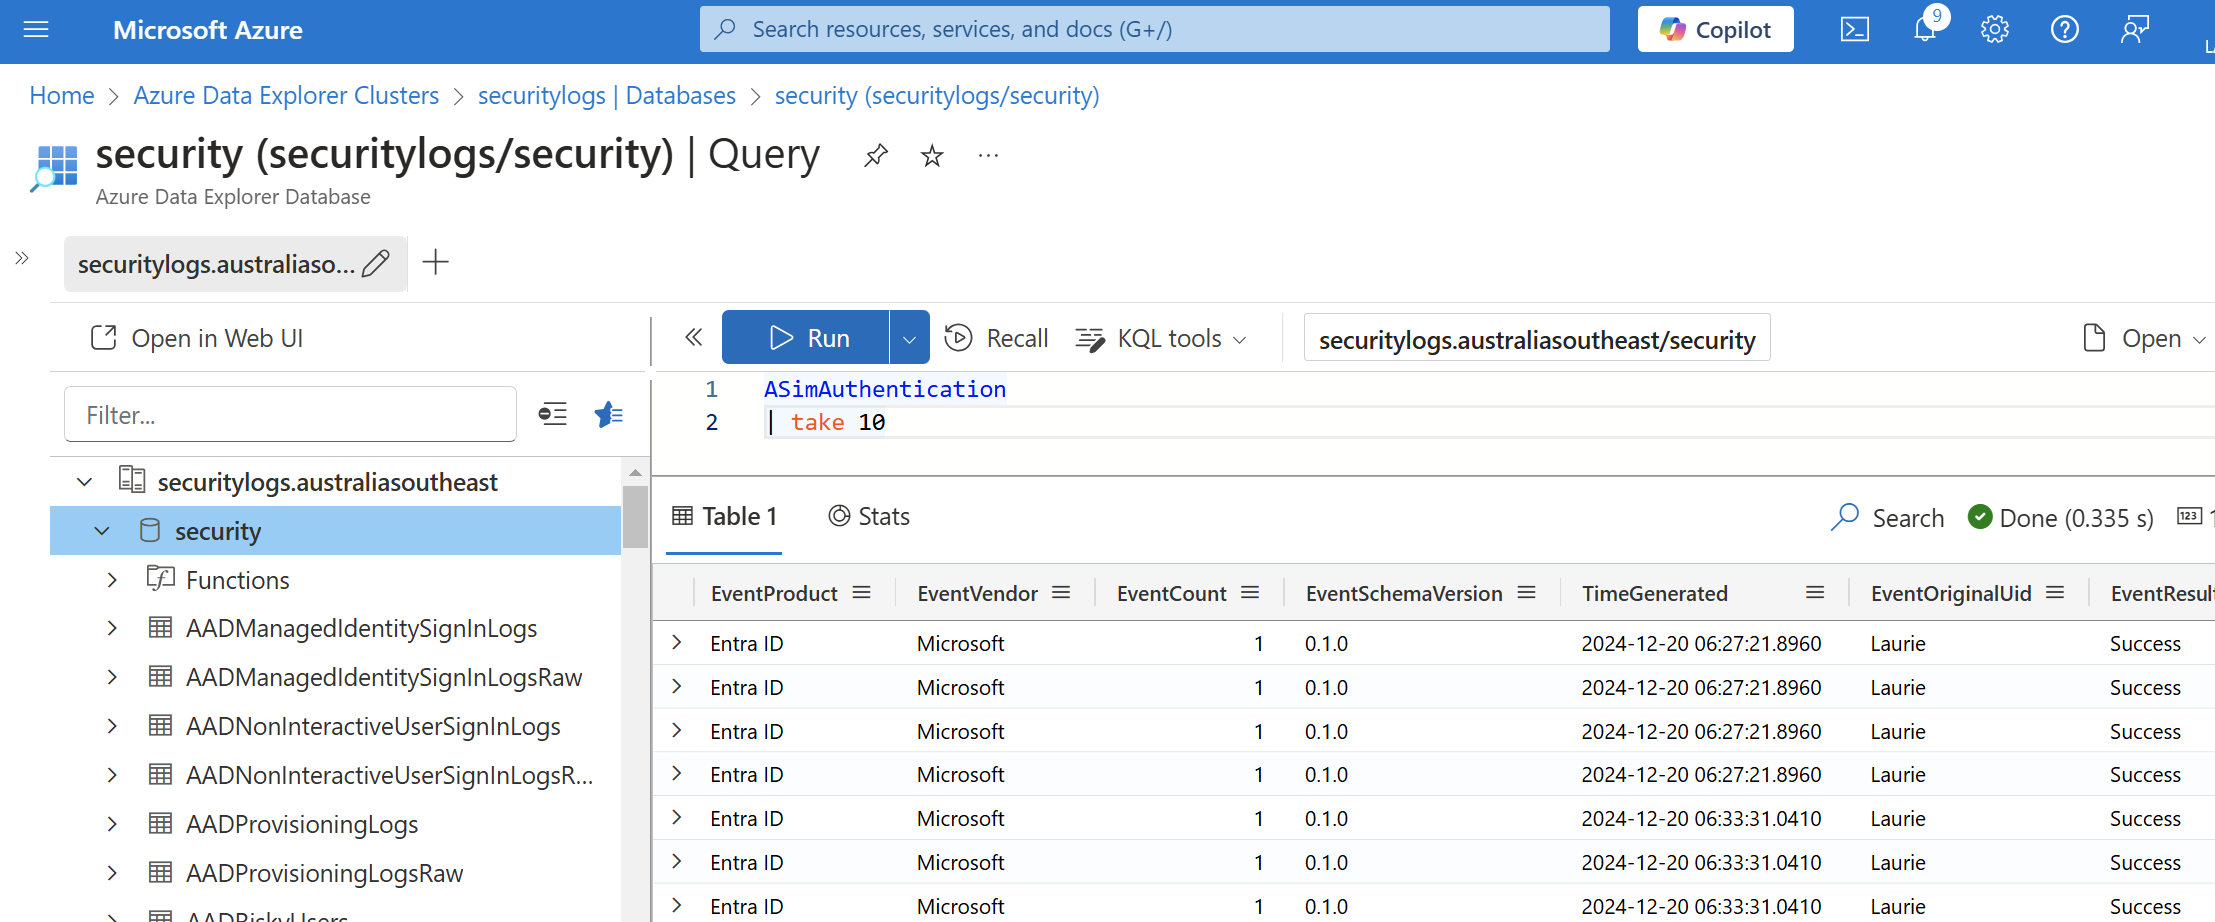
Task: Select the security database row
Action: point(335,531)
